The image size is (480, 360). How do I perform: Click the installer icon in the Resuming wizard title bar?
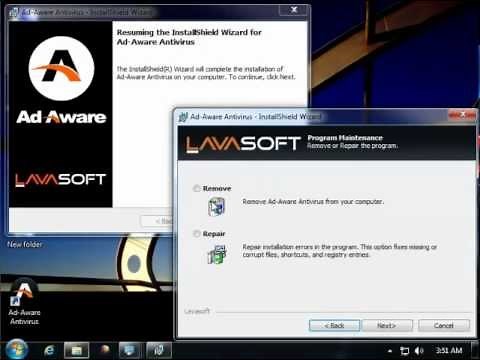point(14,12)
